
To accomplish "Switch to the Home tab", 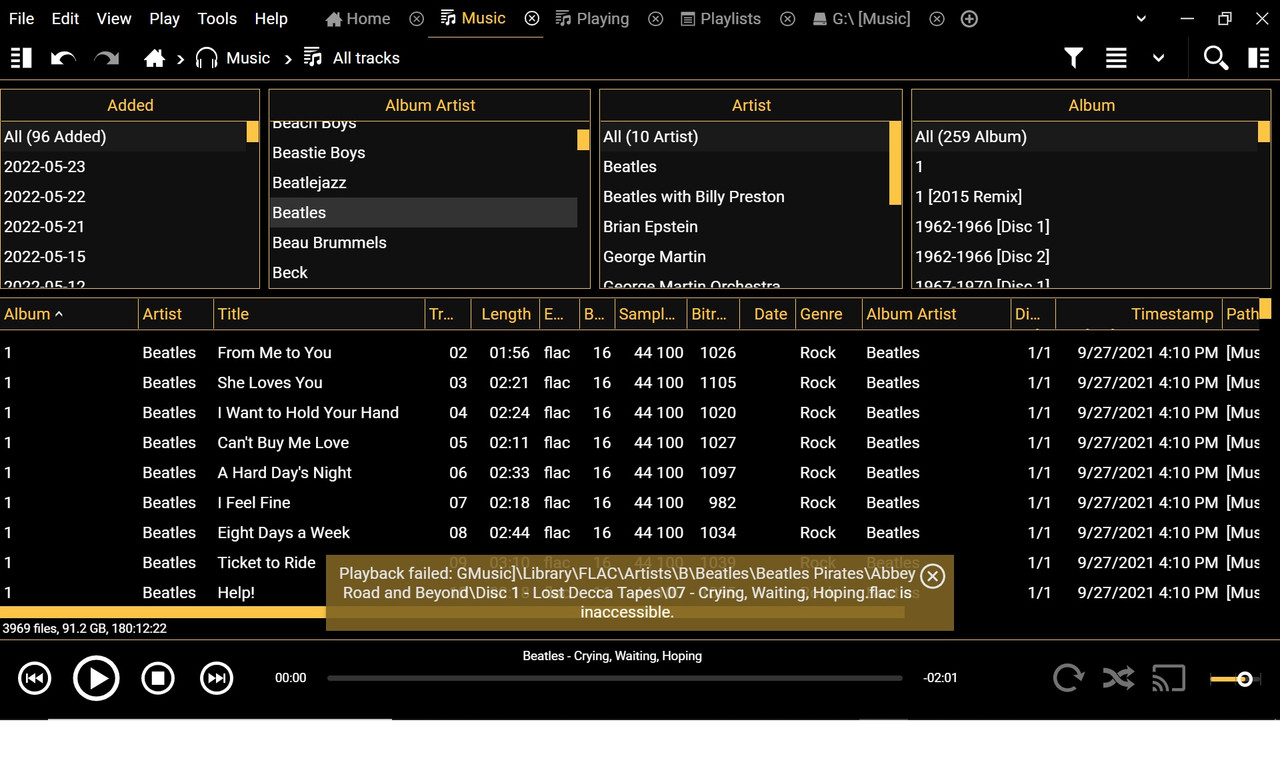I will point(358,19).
